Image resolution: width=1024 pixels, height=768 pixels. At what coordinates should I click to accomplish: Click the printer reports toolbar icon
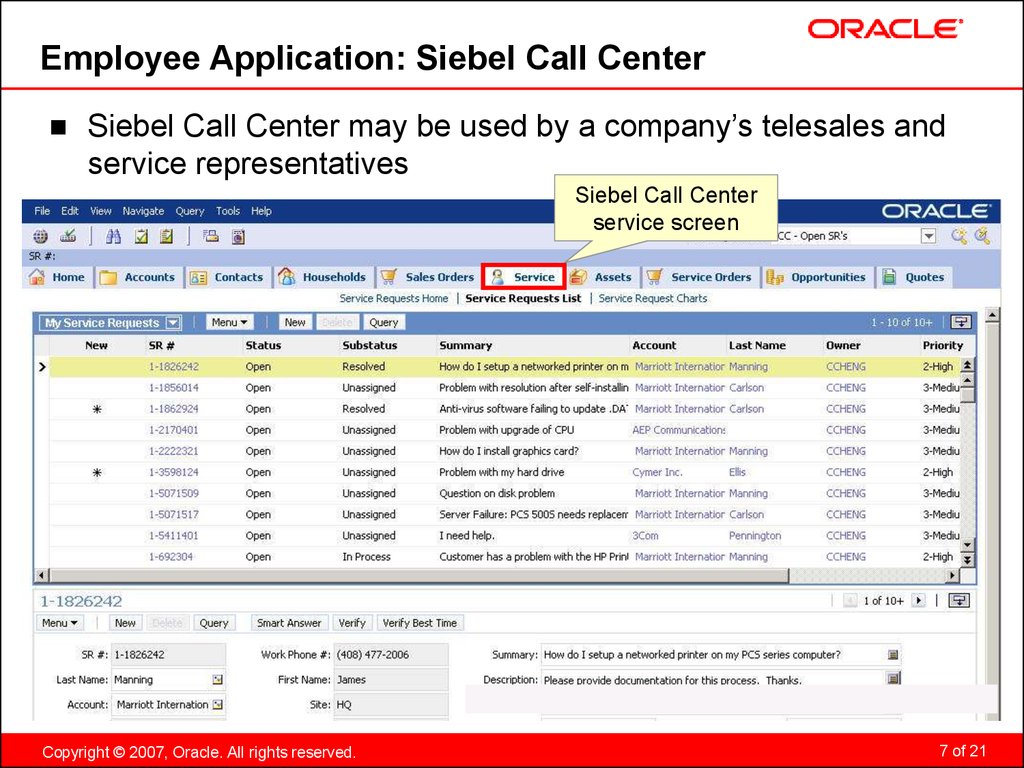[210, 236]
